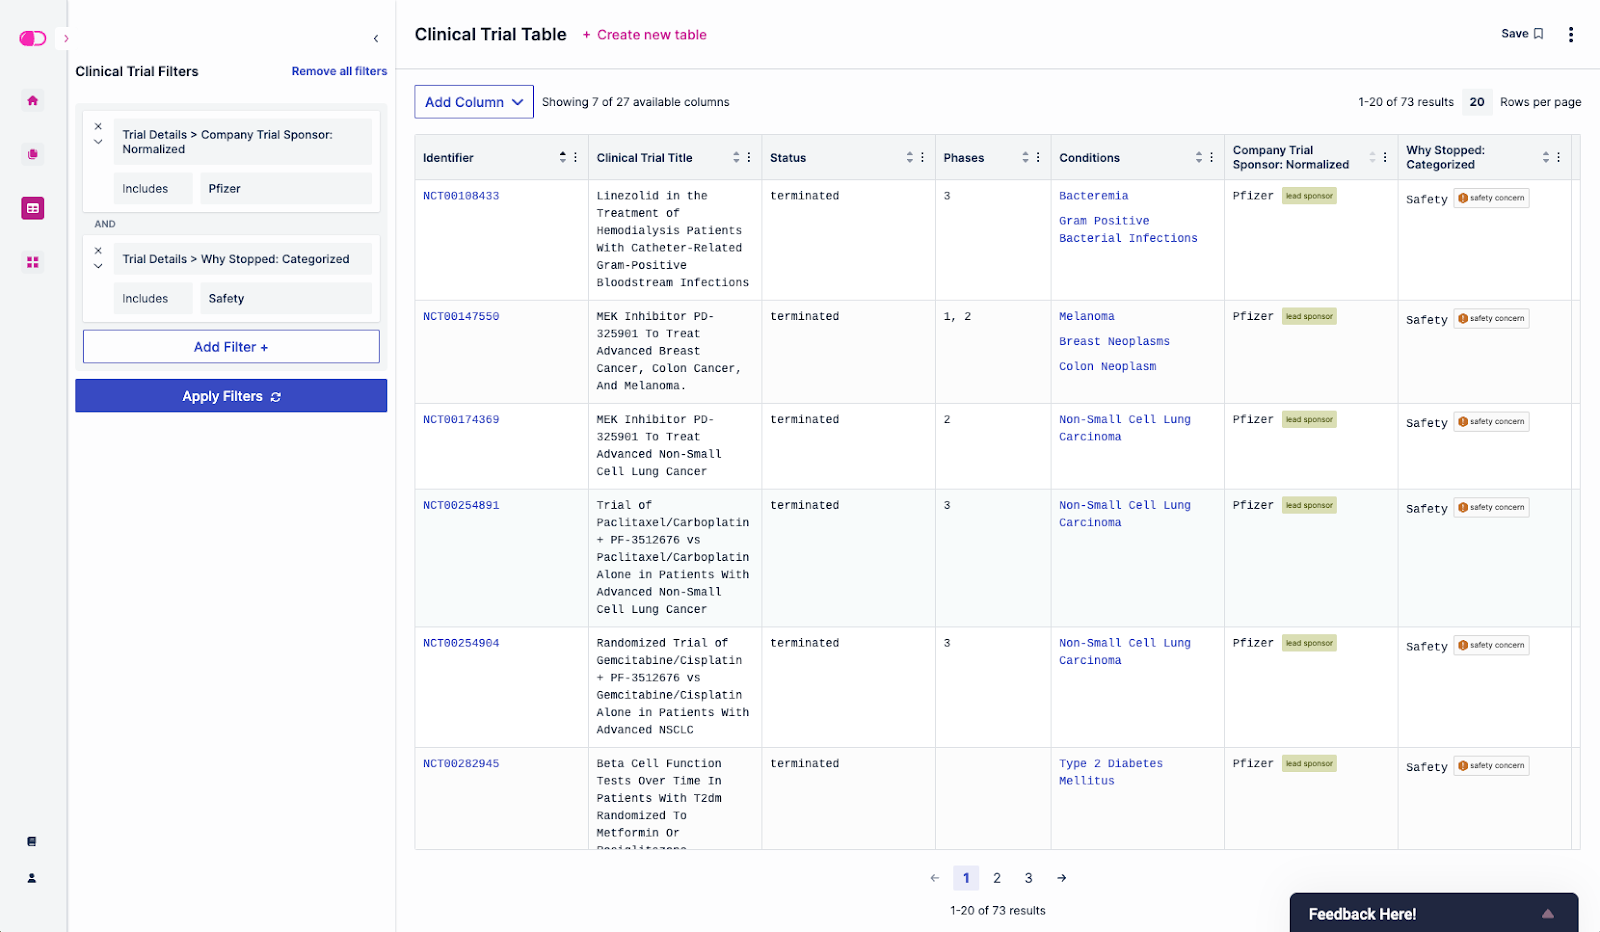Toggle sort on the Status column

point(909,157)
